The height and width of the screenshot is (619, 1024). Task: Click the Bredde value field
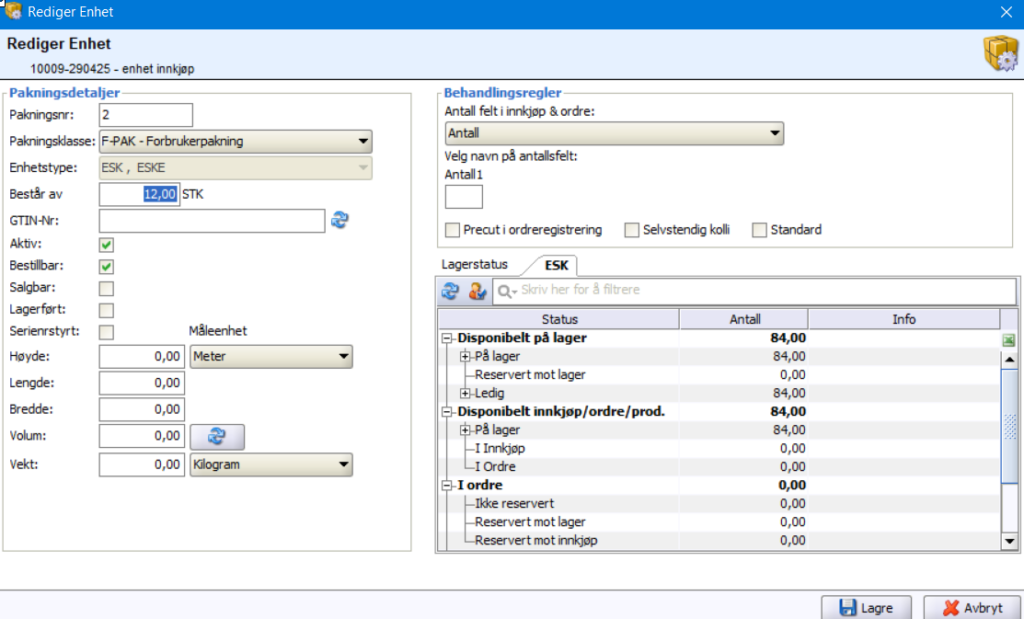pyautogui.click(x=142, y=409)
